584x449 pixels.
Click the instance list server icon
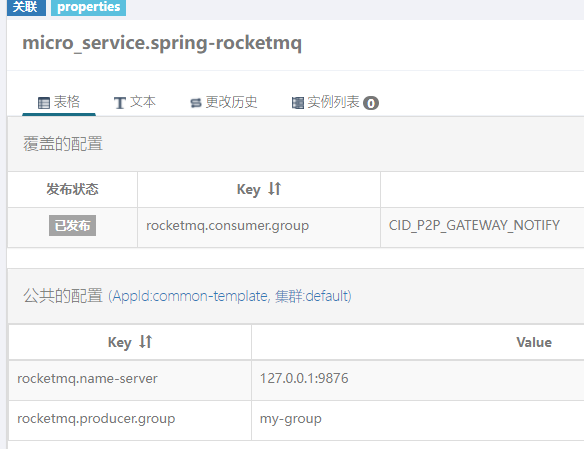(298, 103)
